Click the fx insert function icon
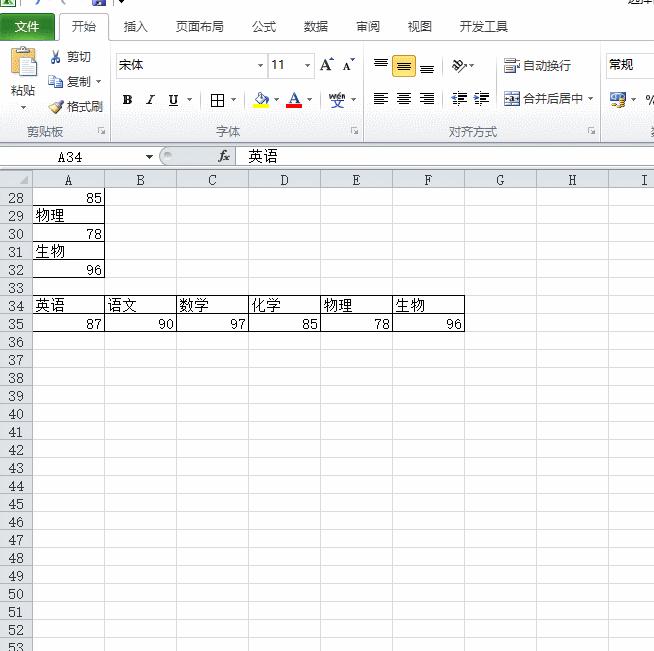This screenshot has width=654, height=651. click(x=224, y=156)
